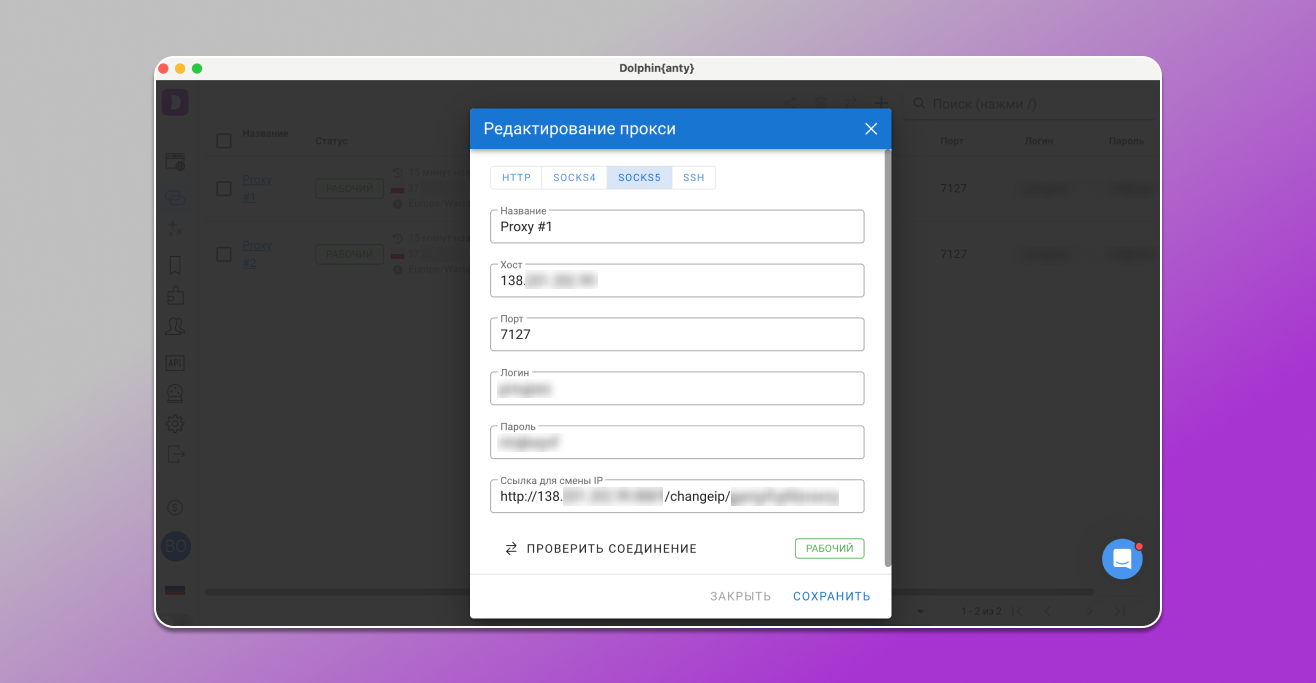Screen dimensions: 1316x683
Task: Tick the checkbox for Proxy #1 row
Action: coord(224,188)
